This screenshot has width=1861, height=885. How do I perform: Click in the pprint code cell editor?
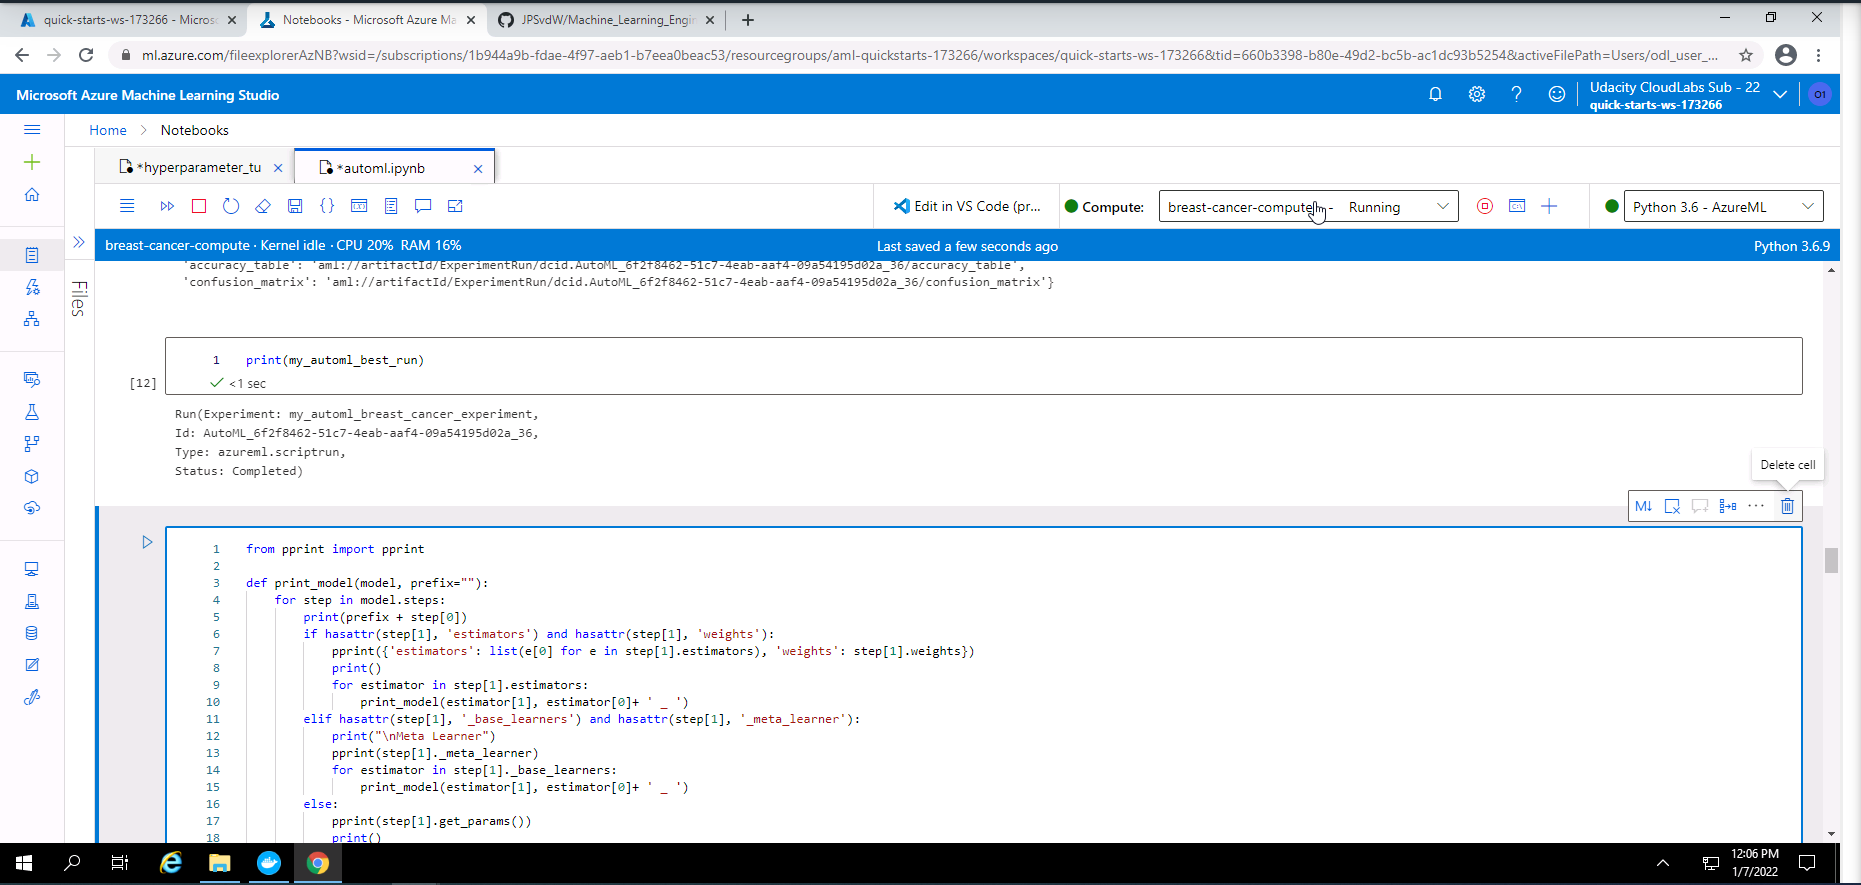click(984, 685)
